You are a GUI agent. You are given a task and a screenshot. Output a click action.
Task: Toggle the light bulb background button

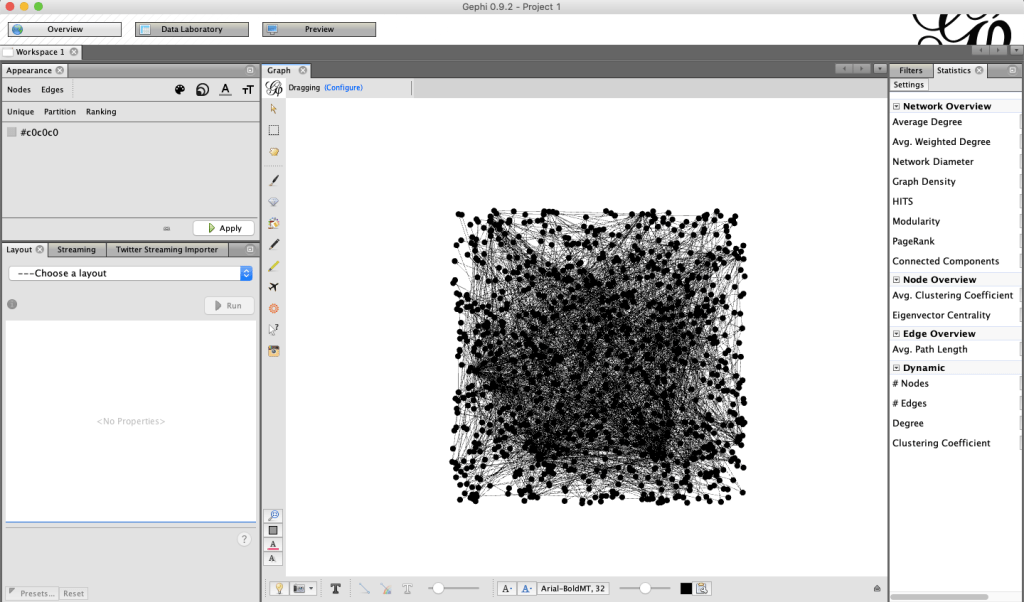tap(279, 588)
